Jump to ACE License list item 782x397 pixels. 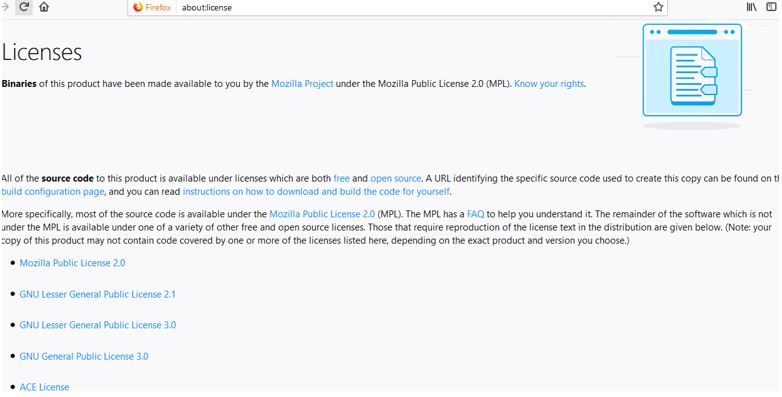tap(44, 387)
